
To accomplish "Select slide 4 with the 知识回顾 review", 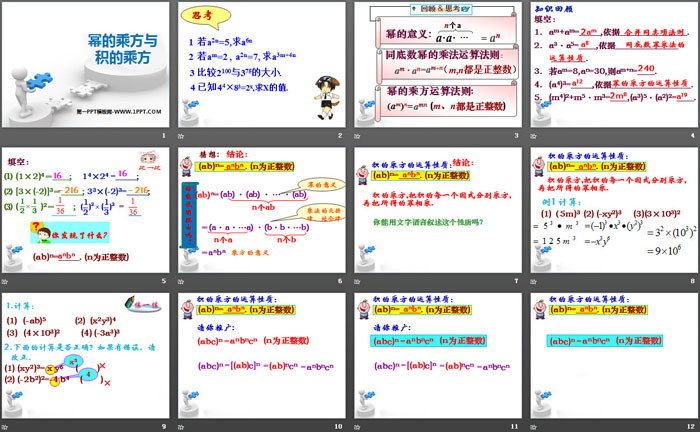I will click(x=614, y=65).
